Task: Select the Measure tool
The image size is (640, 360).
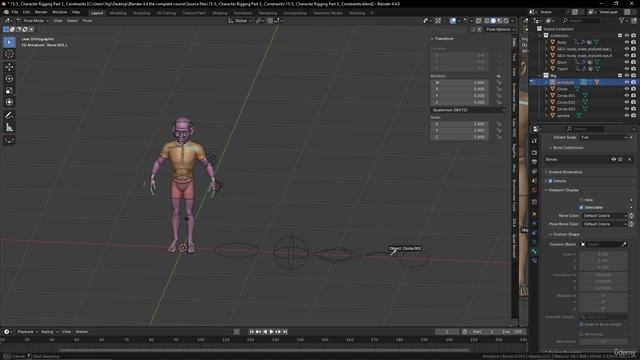Action: tap(9, 128)
